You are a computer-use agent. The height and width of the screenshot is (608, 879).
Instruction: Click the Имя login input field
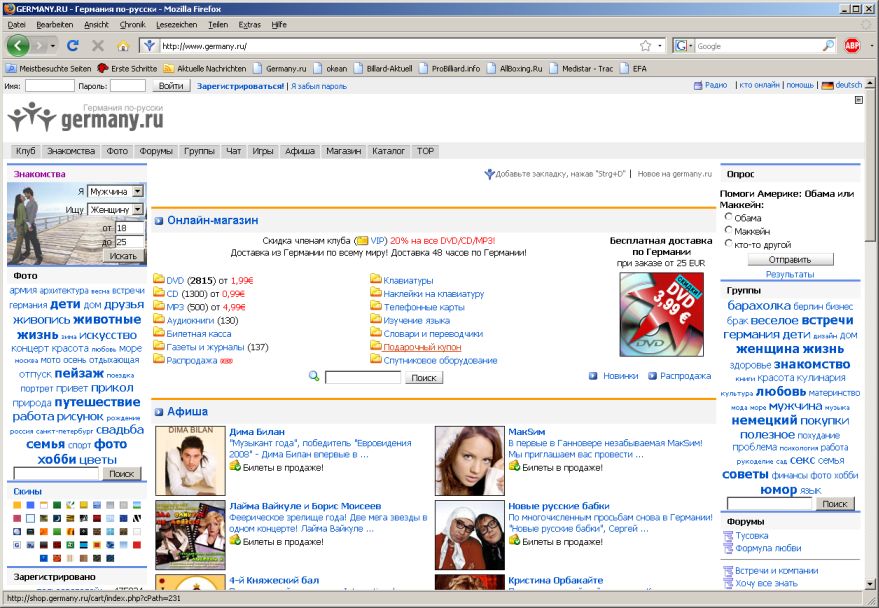[49, 86]
